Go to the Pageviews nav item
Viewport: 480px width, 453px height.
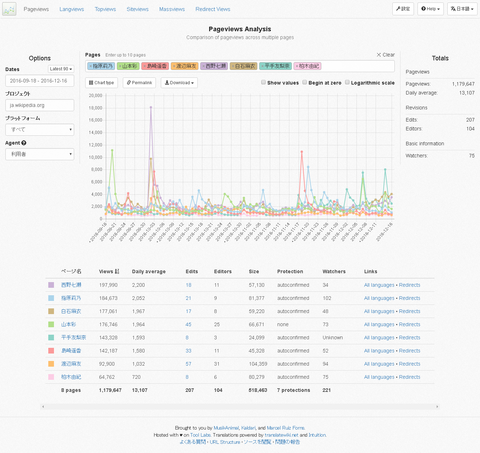[36, 9]
